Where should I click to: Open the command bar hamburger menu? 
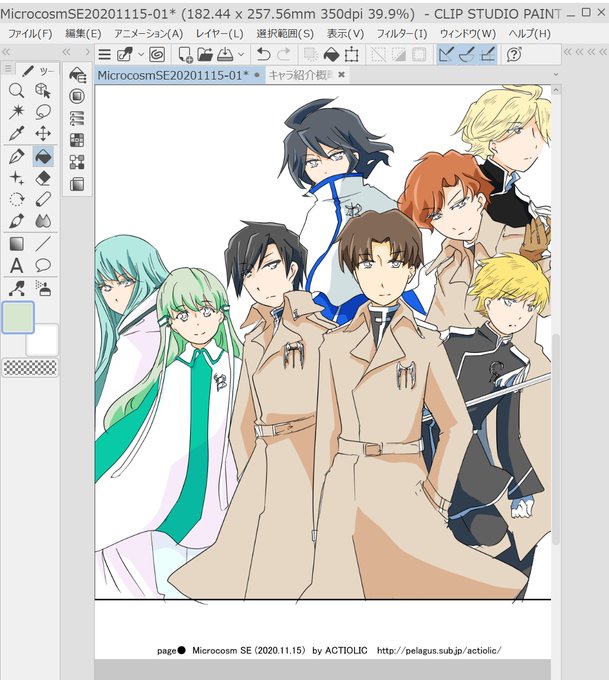(105, 55)
